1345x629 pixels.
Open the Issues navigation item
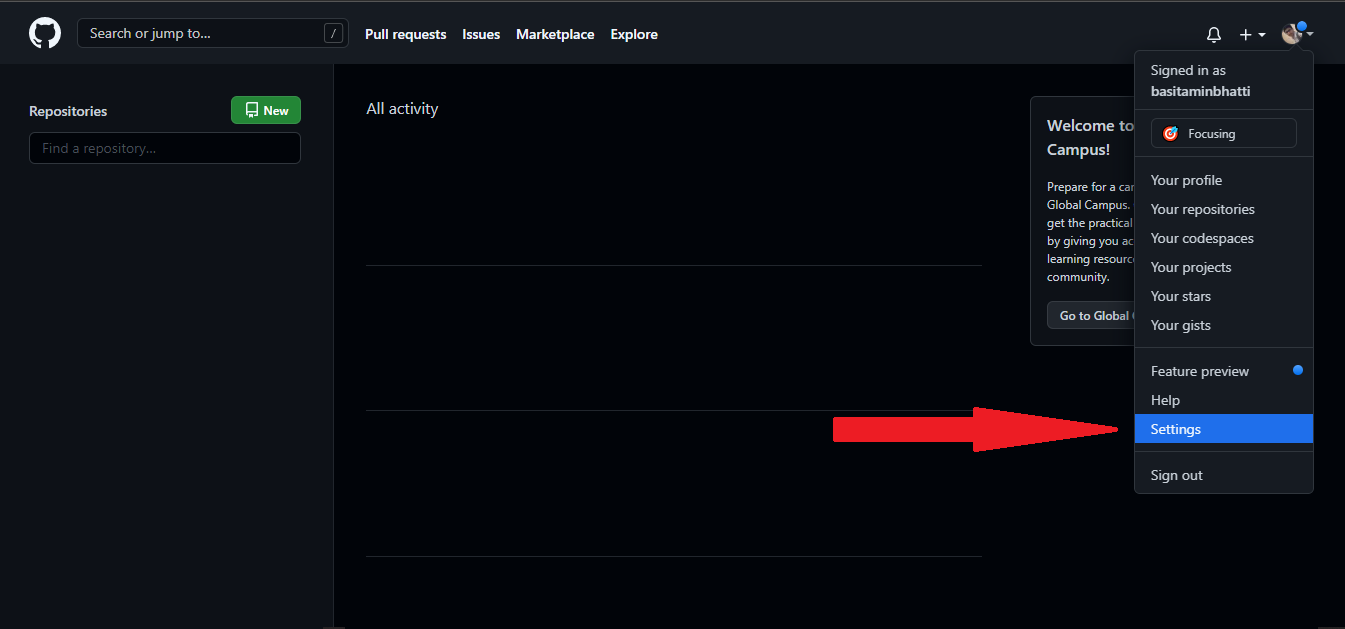(481, 34)
